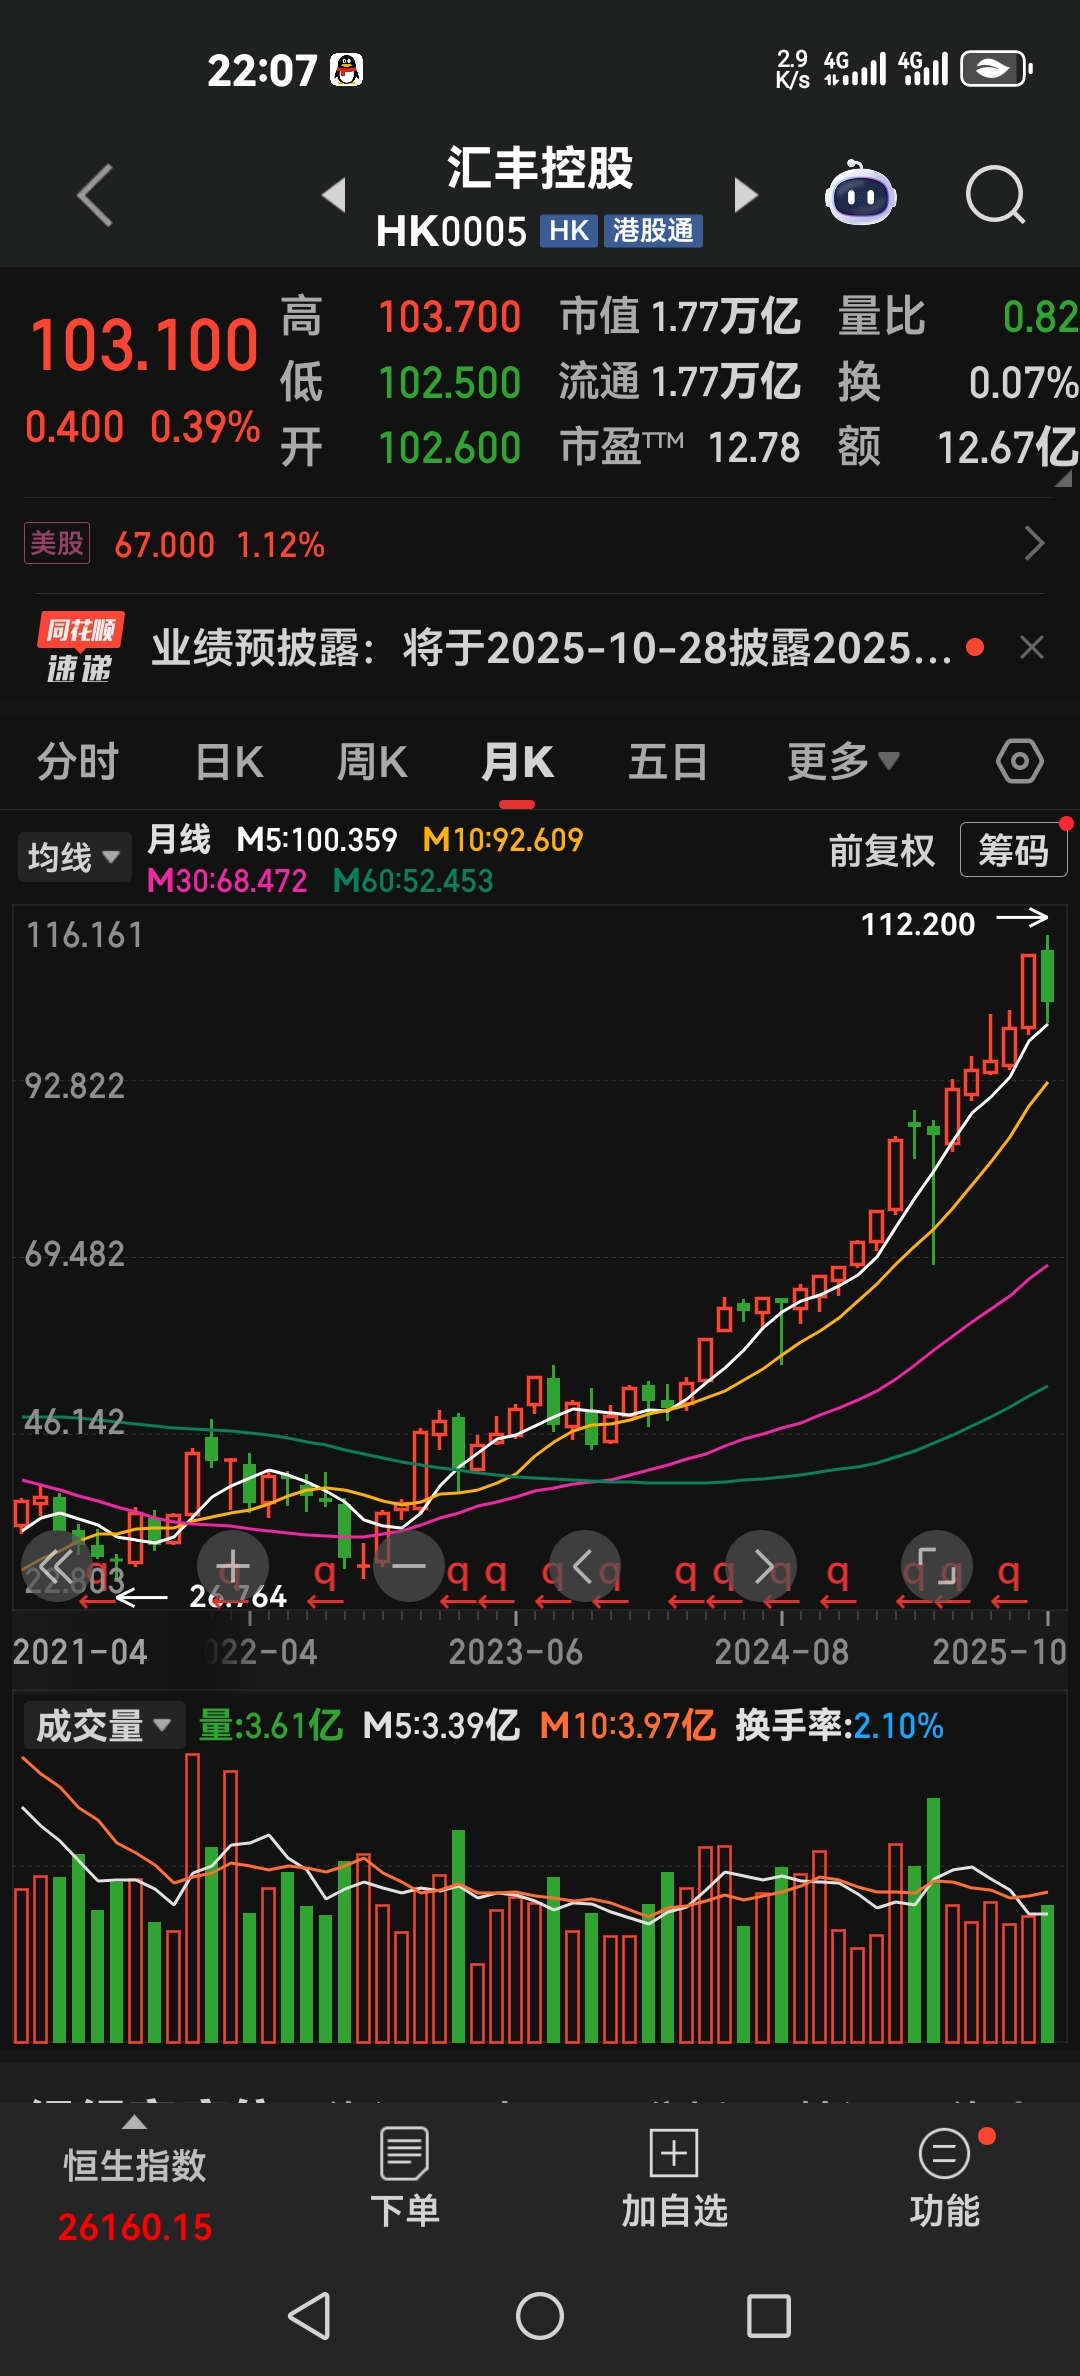Change the 前复权 price adjustment mode
Image resolution: width=1080 pixels, height=2376 pixels.
coord(881,851)
